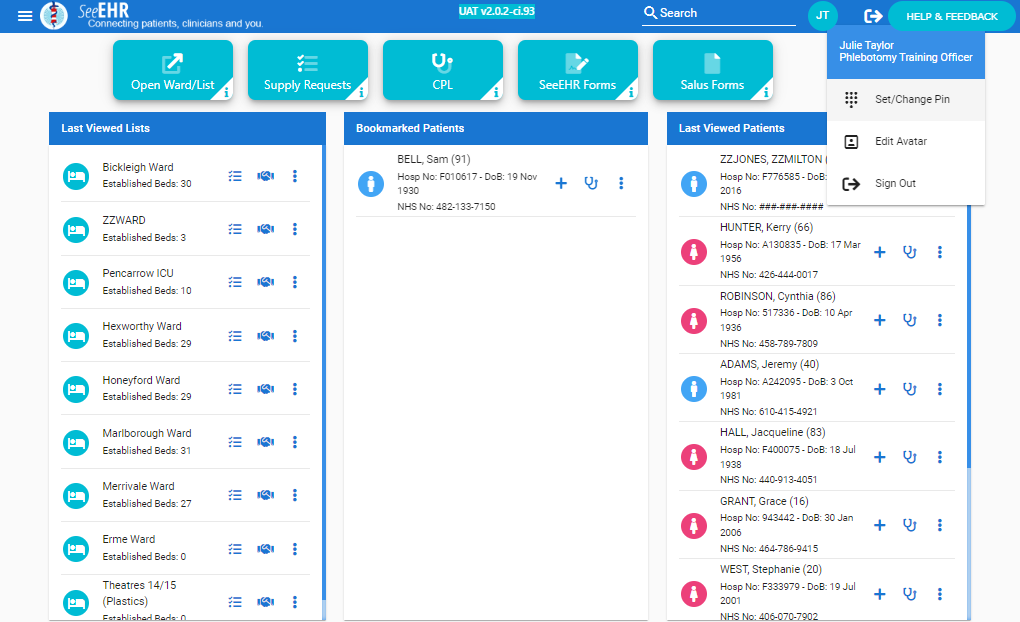Click patient avatar icon for BELL, Sam
The image size is (1020, 622).
click(x=371, y=183)
